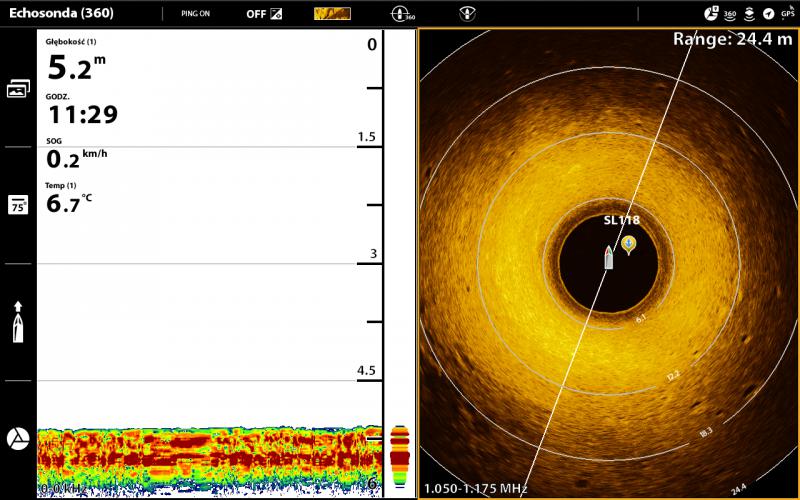Select the yellow SL118 waypoint marker
The image size is (800, 500).
[628, 243]
